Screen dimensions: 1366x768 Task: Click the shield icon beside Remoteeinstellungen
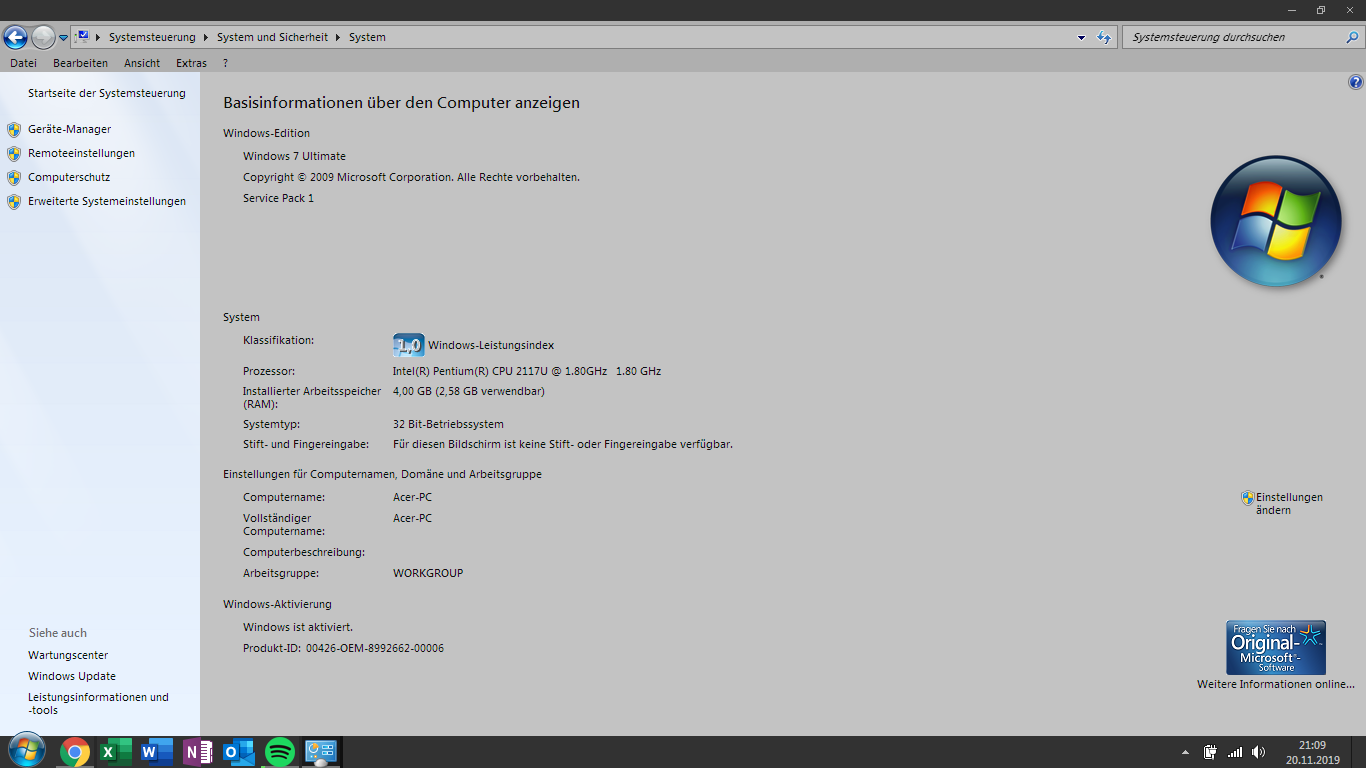(x=14, y=153)
